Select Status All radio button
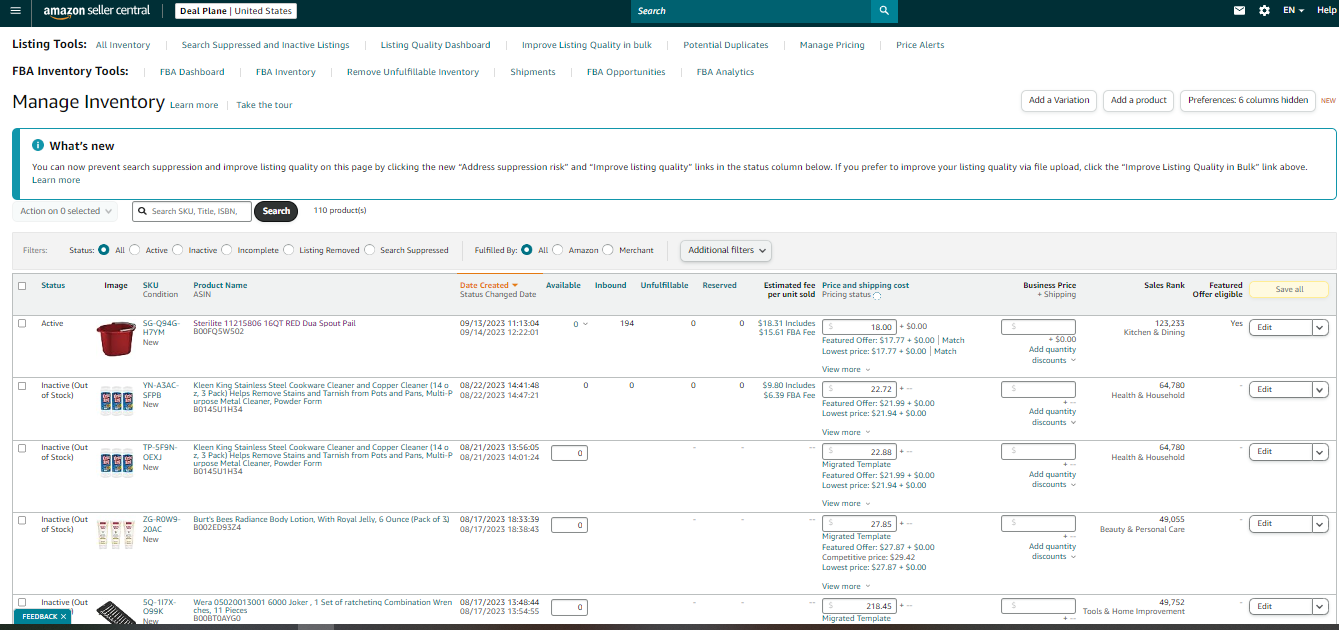The height and width of the screenshot is (630, 1339). click(x=104, y=250)
